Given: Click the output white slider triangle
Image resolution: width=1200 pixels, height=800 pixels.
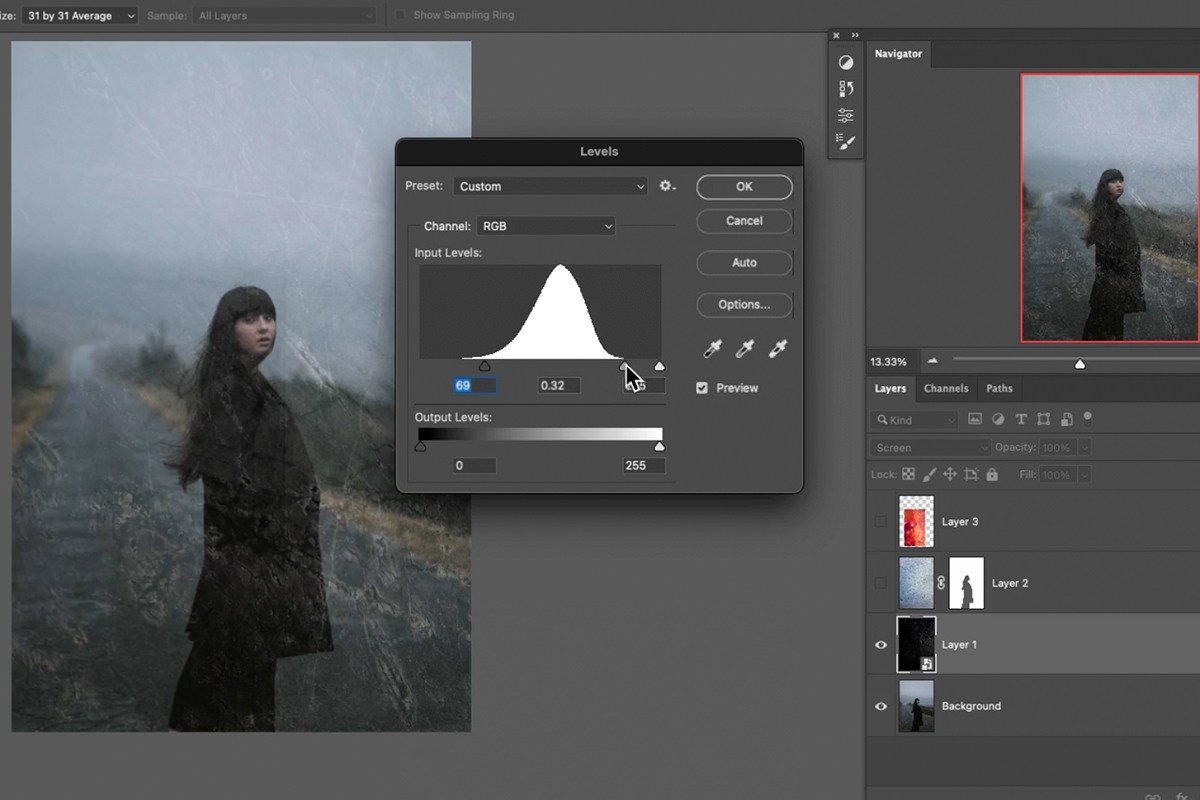Looking at the screenshot, I should coord(659,447).
